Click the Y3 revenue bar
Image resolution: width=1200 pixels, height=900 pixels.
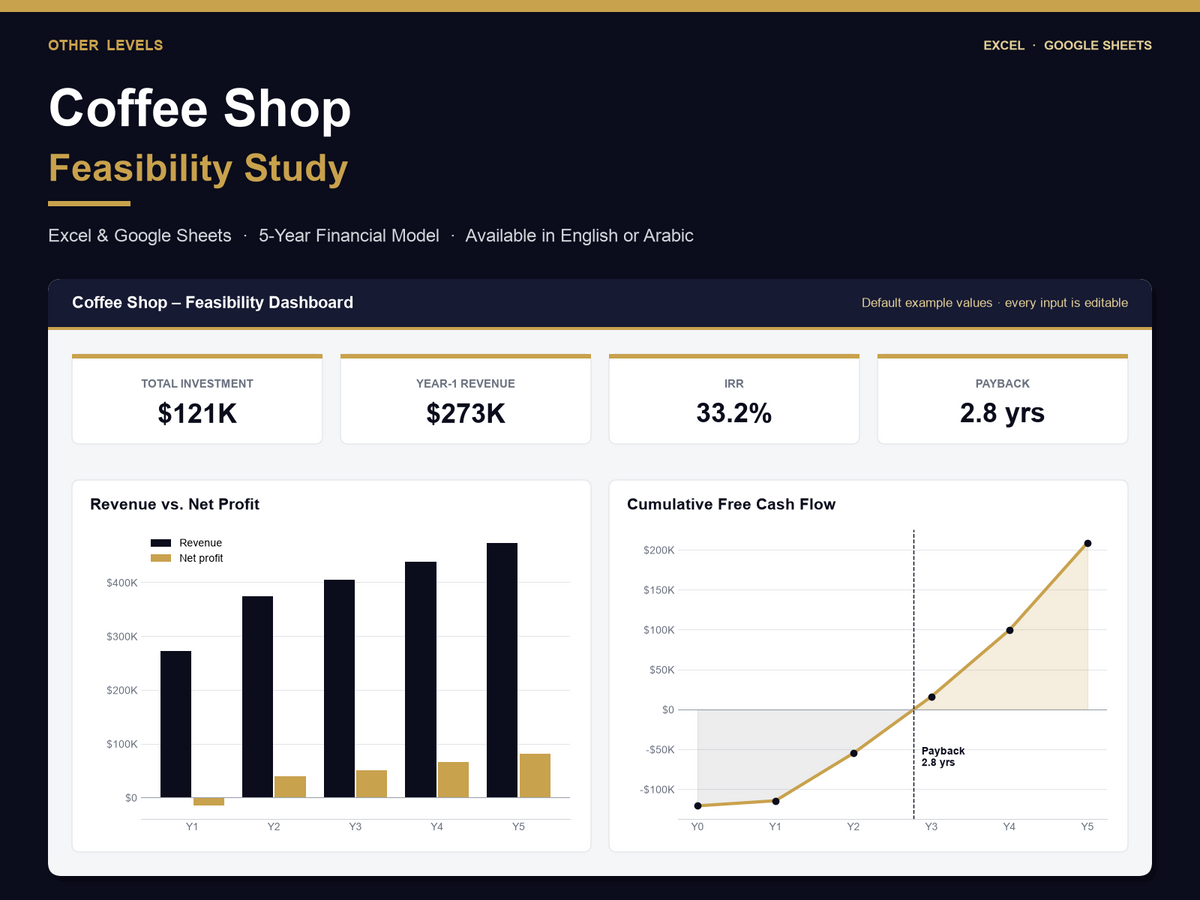[x=339, y=689]
